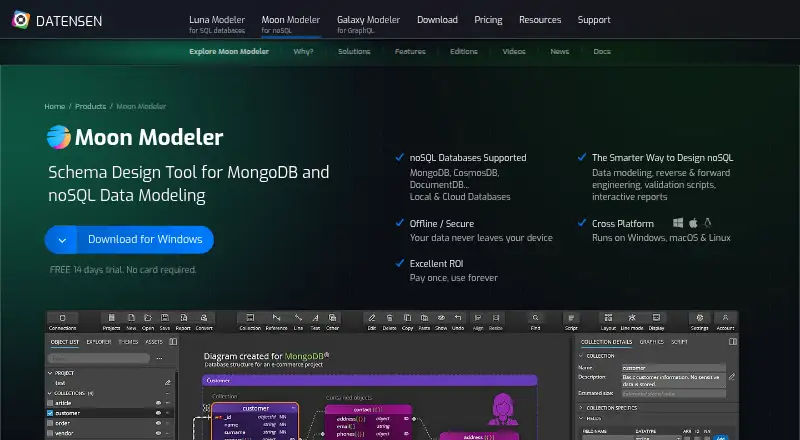Go to the Pricing page
This screenshot has height=440, width=800.
coord(488,20)
